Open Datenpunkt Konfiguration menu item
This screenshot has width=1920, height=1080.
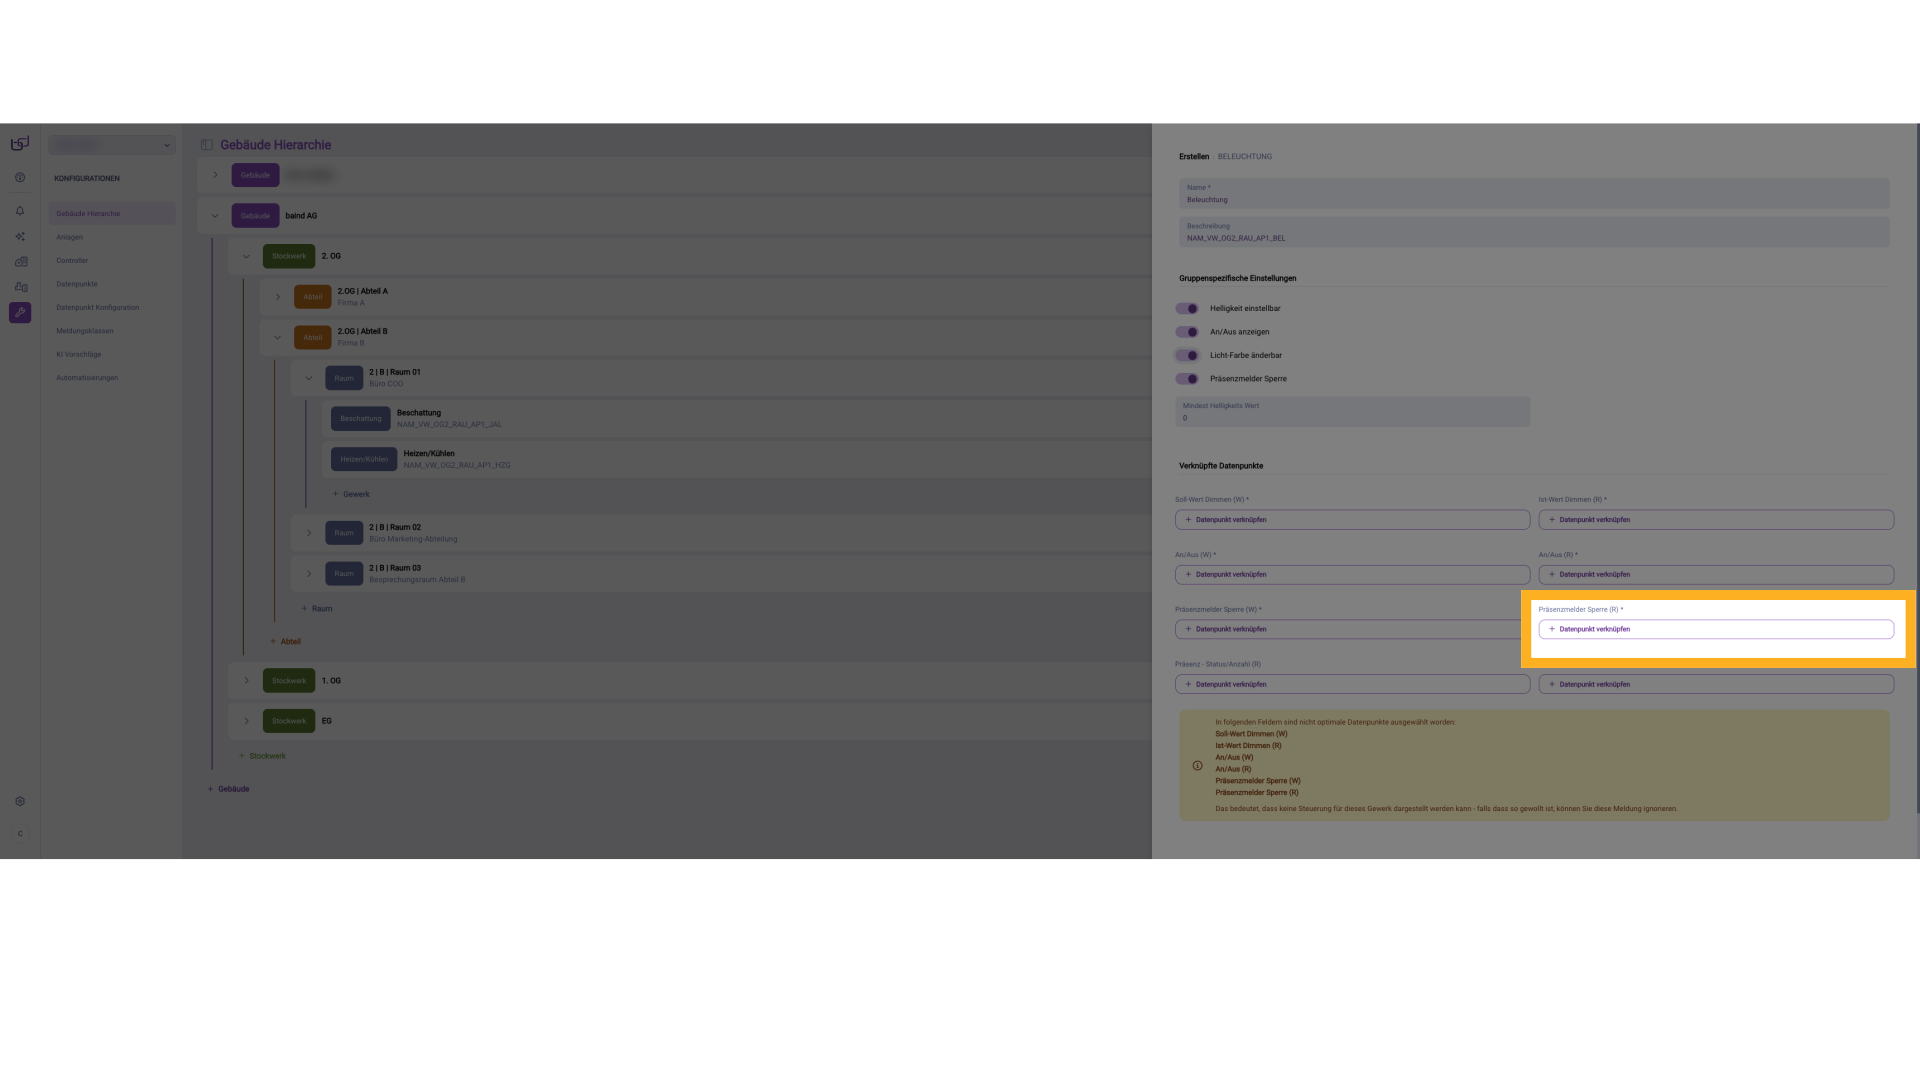[98, 308]
